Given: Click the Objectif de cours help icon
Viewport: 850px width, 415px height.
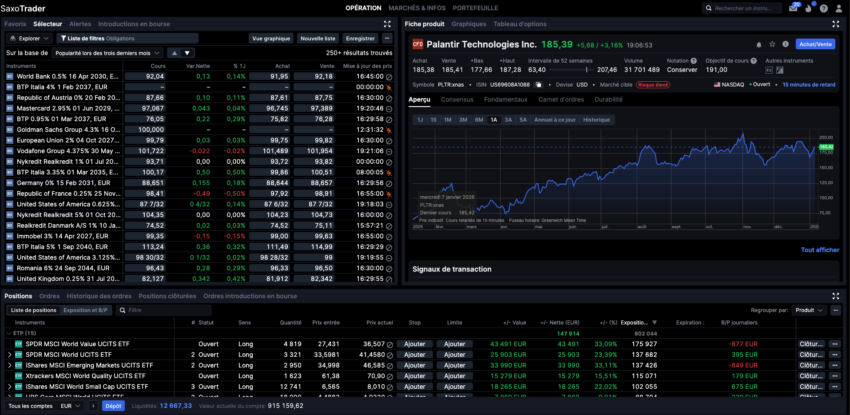Looking at the screenshot, I should 754,61.
